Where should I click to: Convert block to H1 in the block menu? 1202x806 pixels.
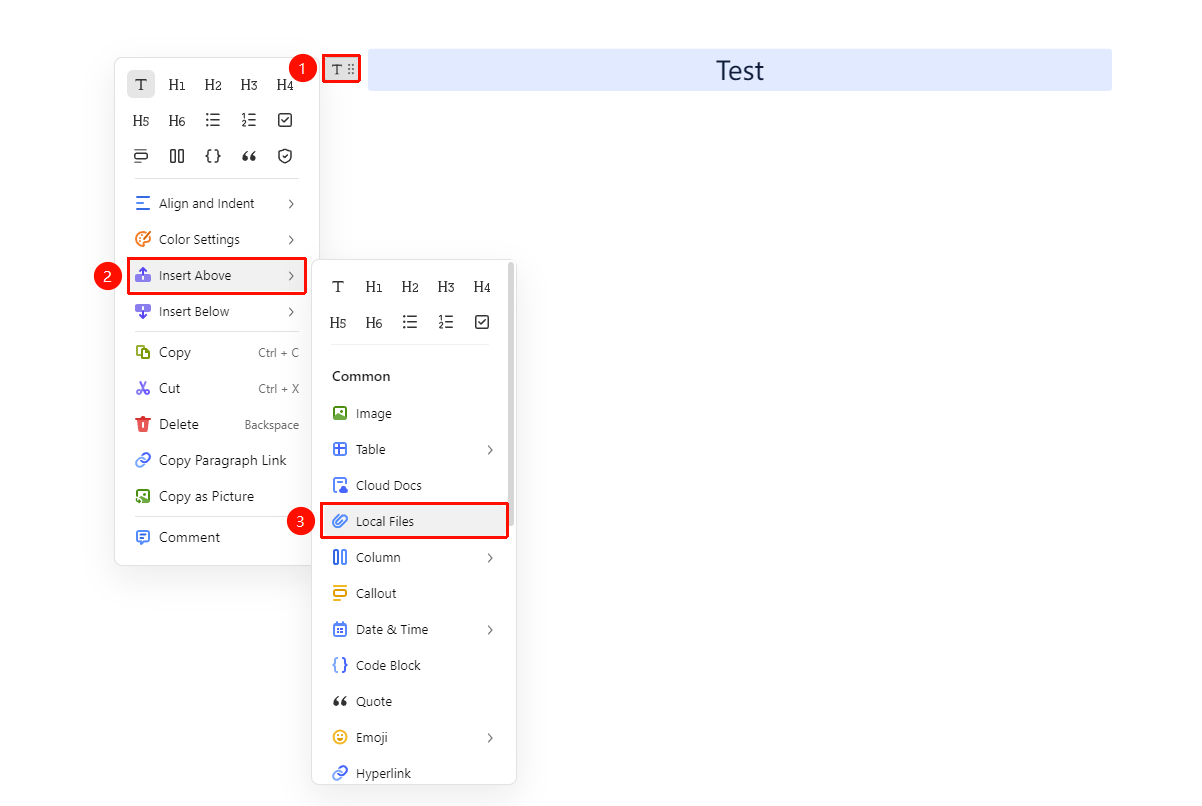[x=177, y=84]
